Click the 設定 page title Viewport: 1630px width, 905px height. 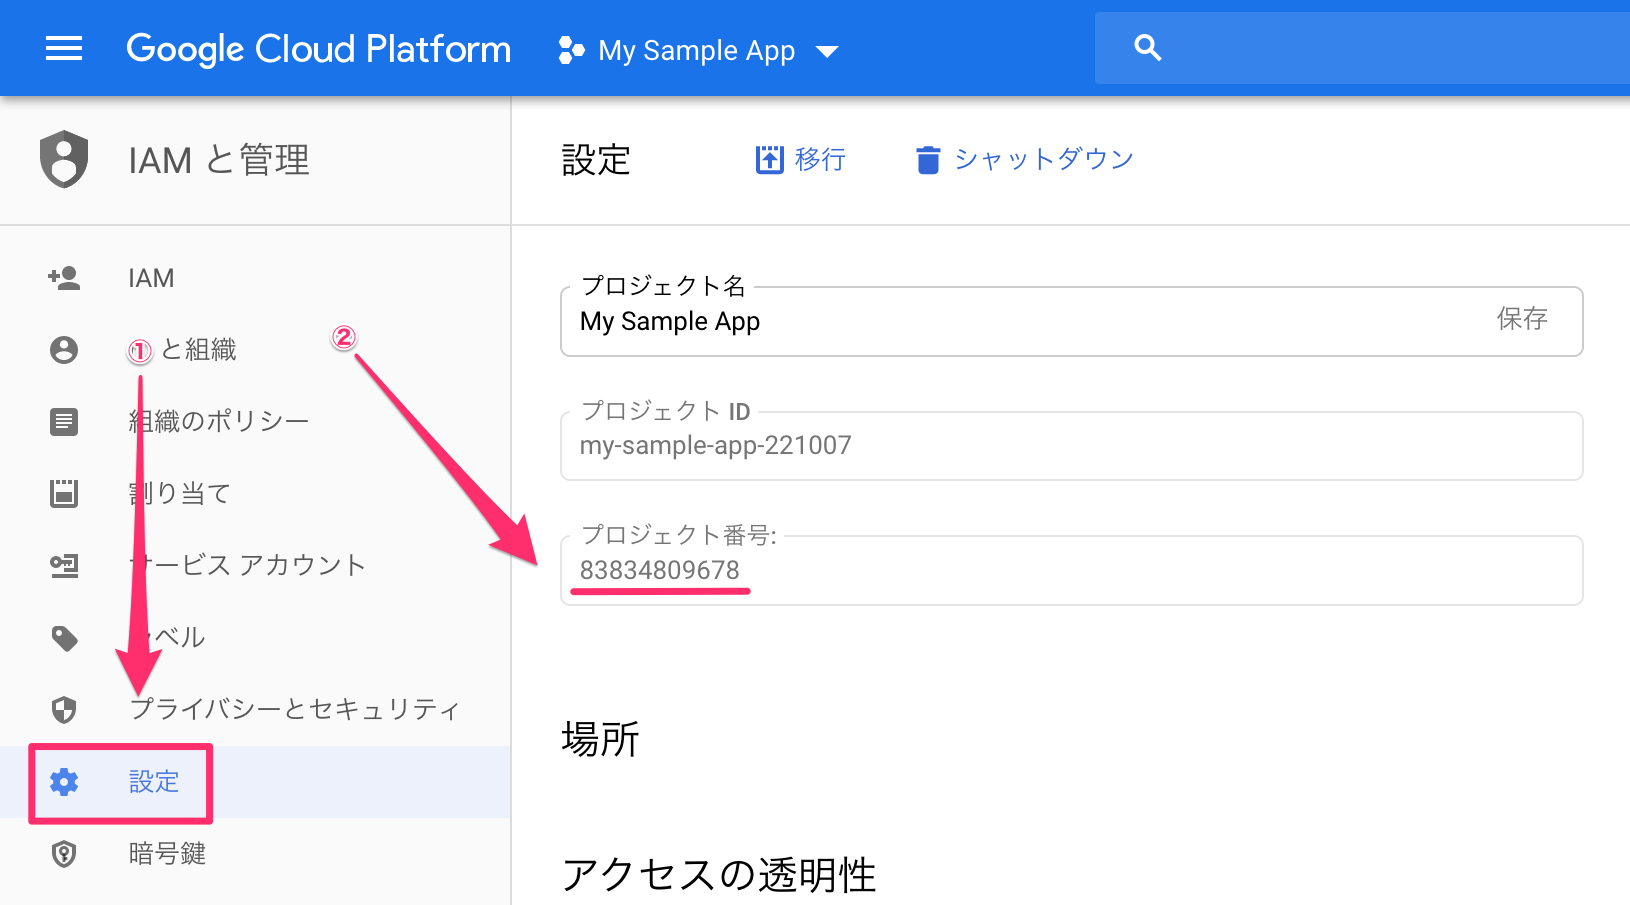pyautogui.click(x=596, y=160)
